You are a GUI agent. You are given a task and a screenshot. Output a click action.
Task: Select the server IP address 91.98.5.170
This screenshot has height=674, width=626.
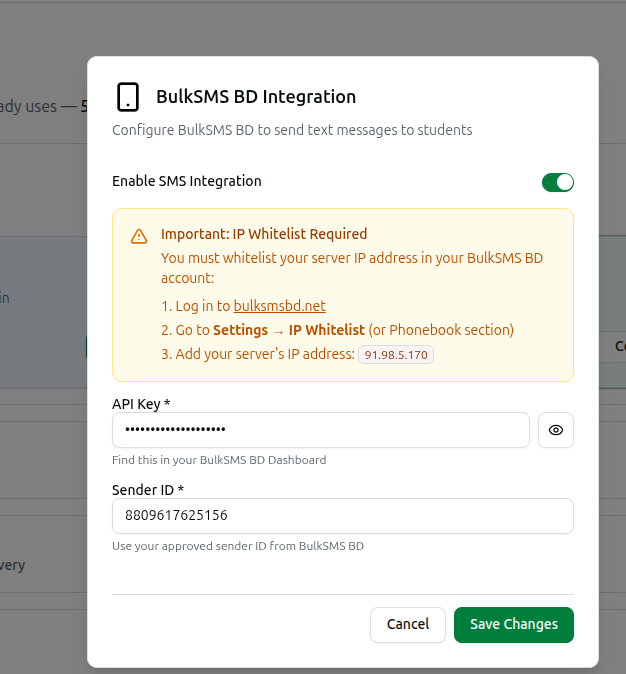396,355
